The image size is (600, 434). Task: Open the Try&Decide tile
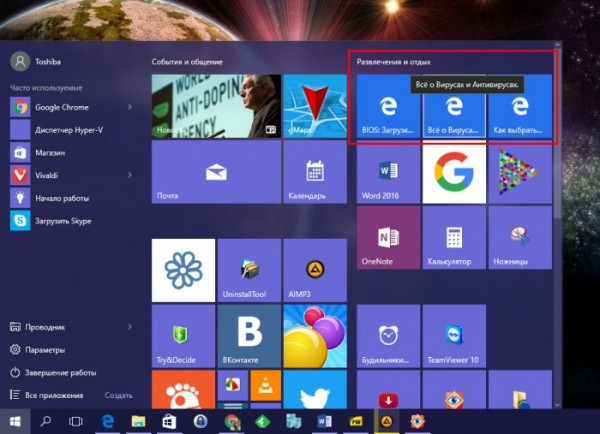(x=183, y=336)
